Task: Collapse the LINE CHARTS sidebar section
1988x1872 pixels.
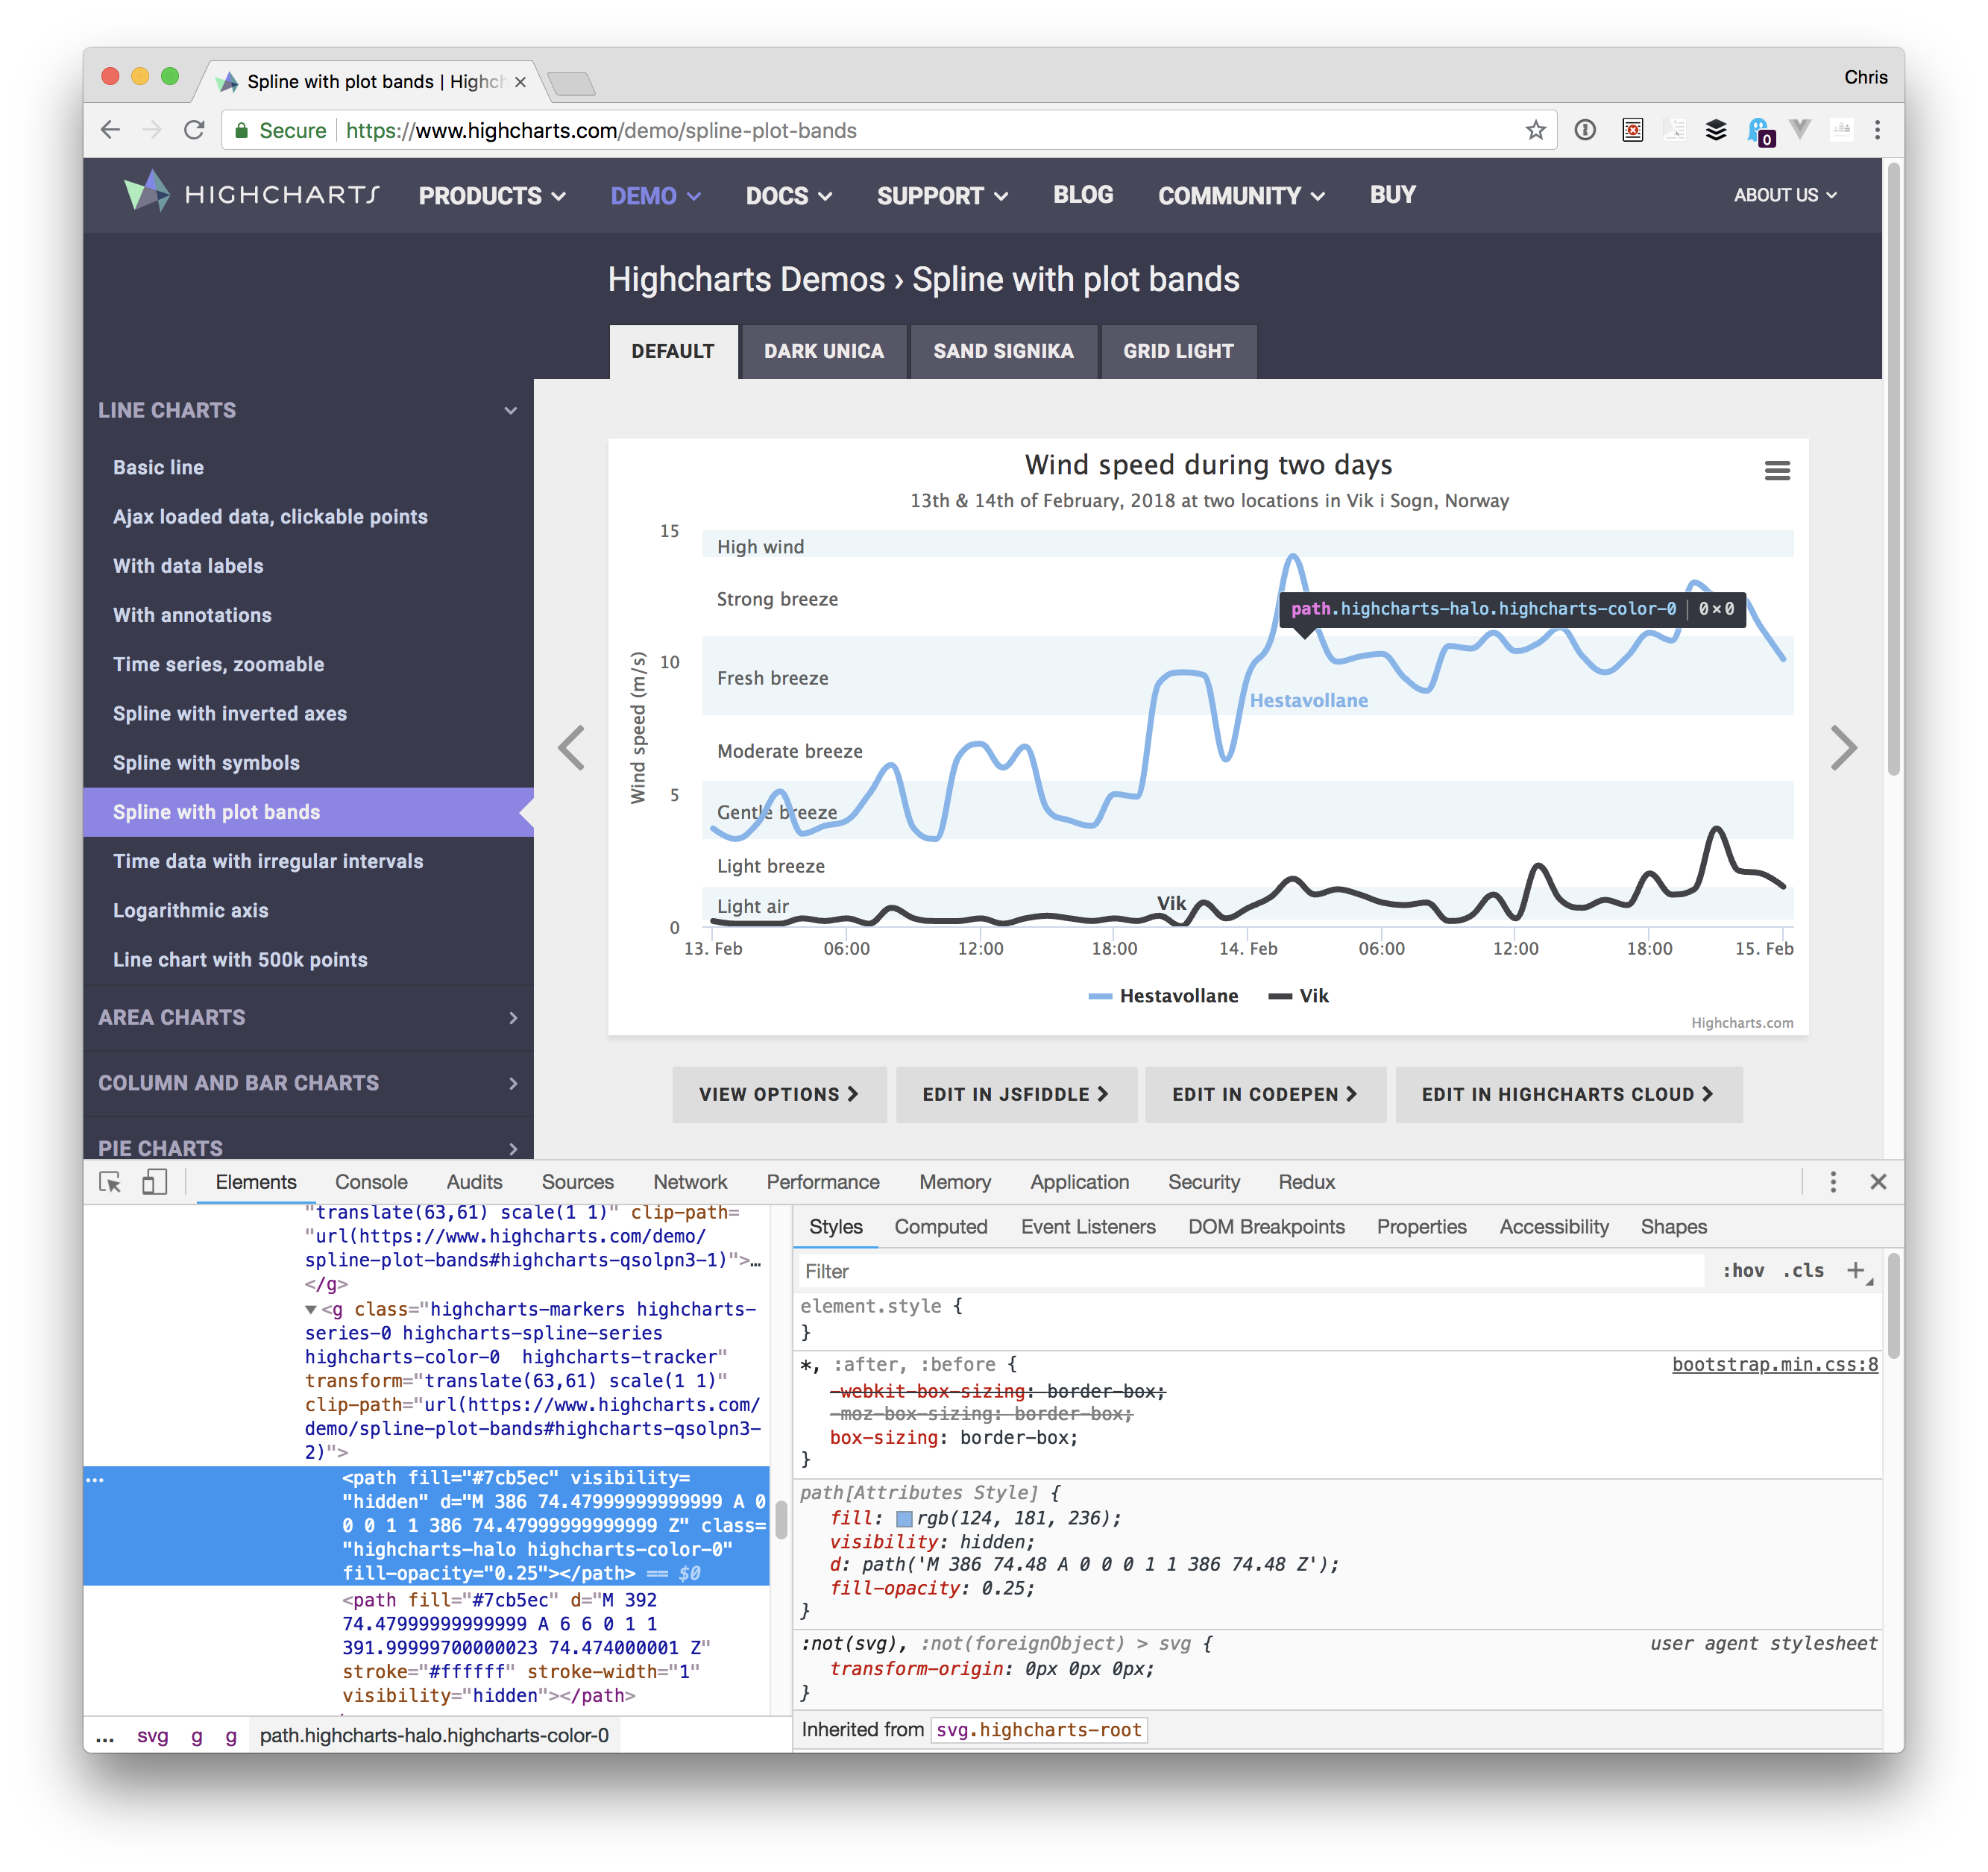Action: pos(308,410)
